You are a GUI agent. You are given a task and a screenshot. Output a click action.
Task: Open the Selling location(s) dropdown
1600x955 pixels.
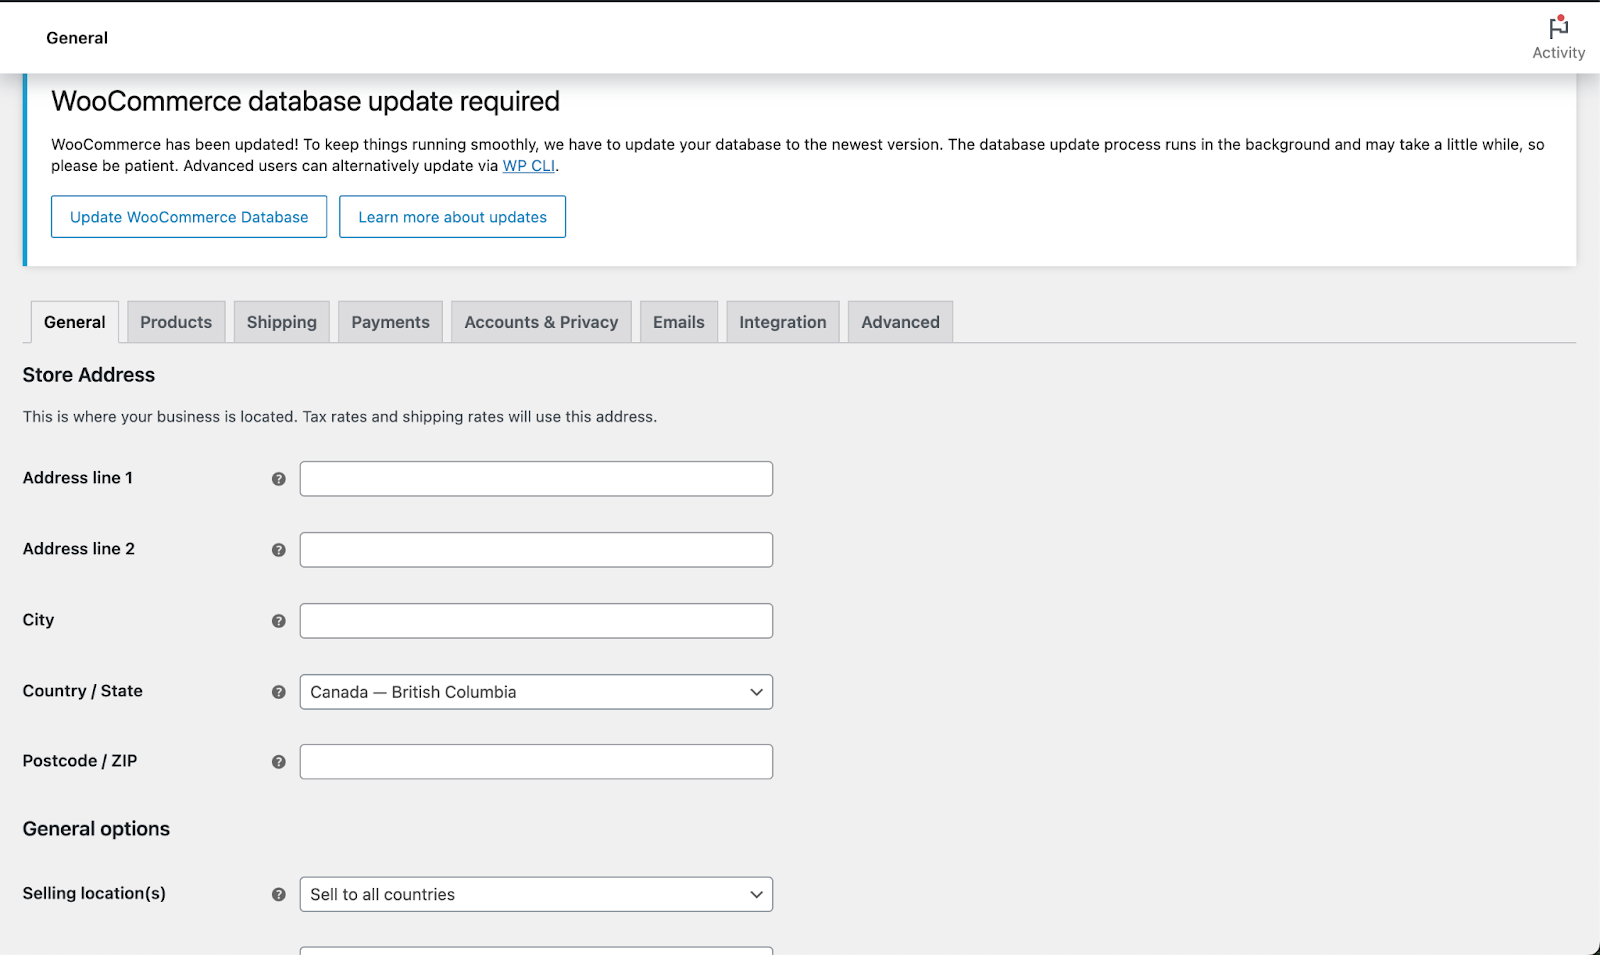[536, 894]
